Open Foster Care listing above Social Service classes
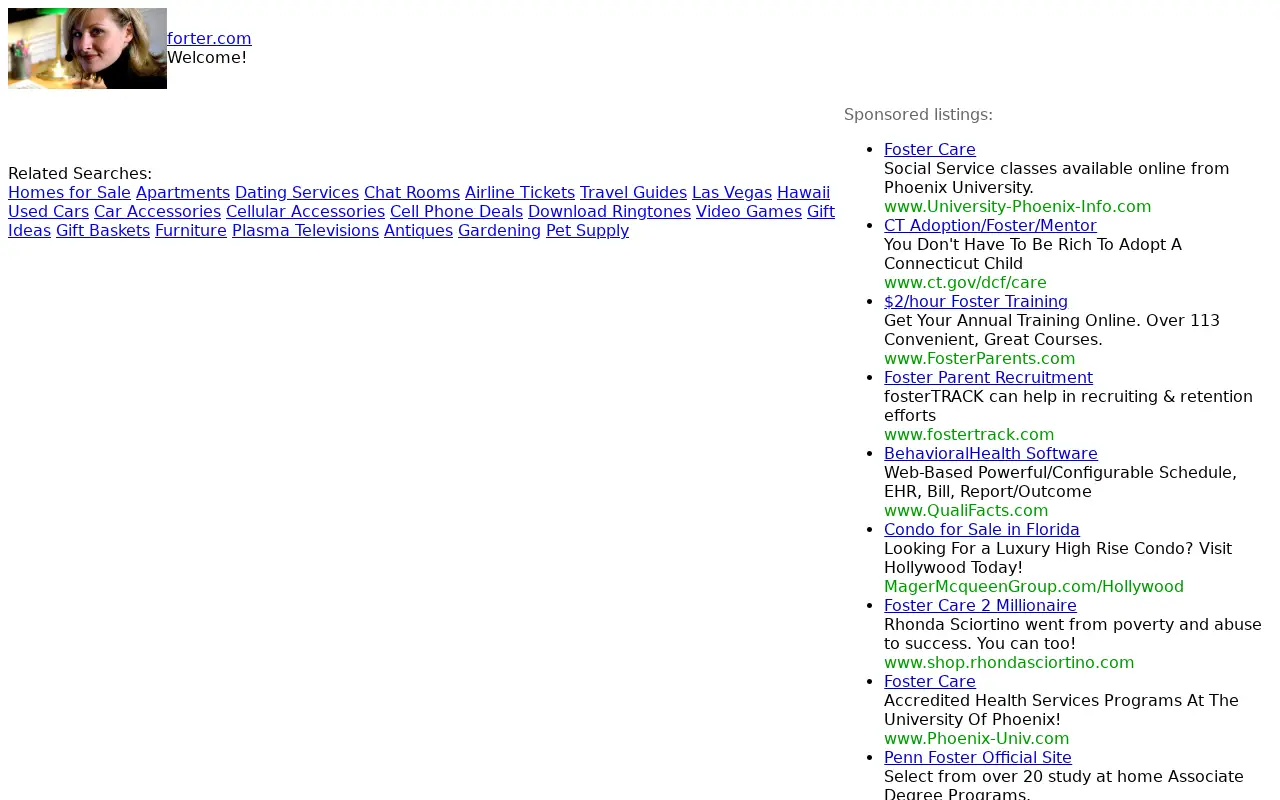 tap(930, 150)
